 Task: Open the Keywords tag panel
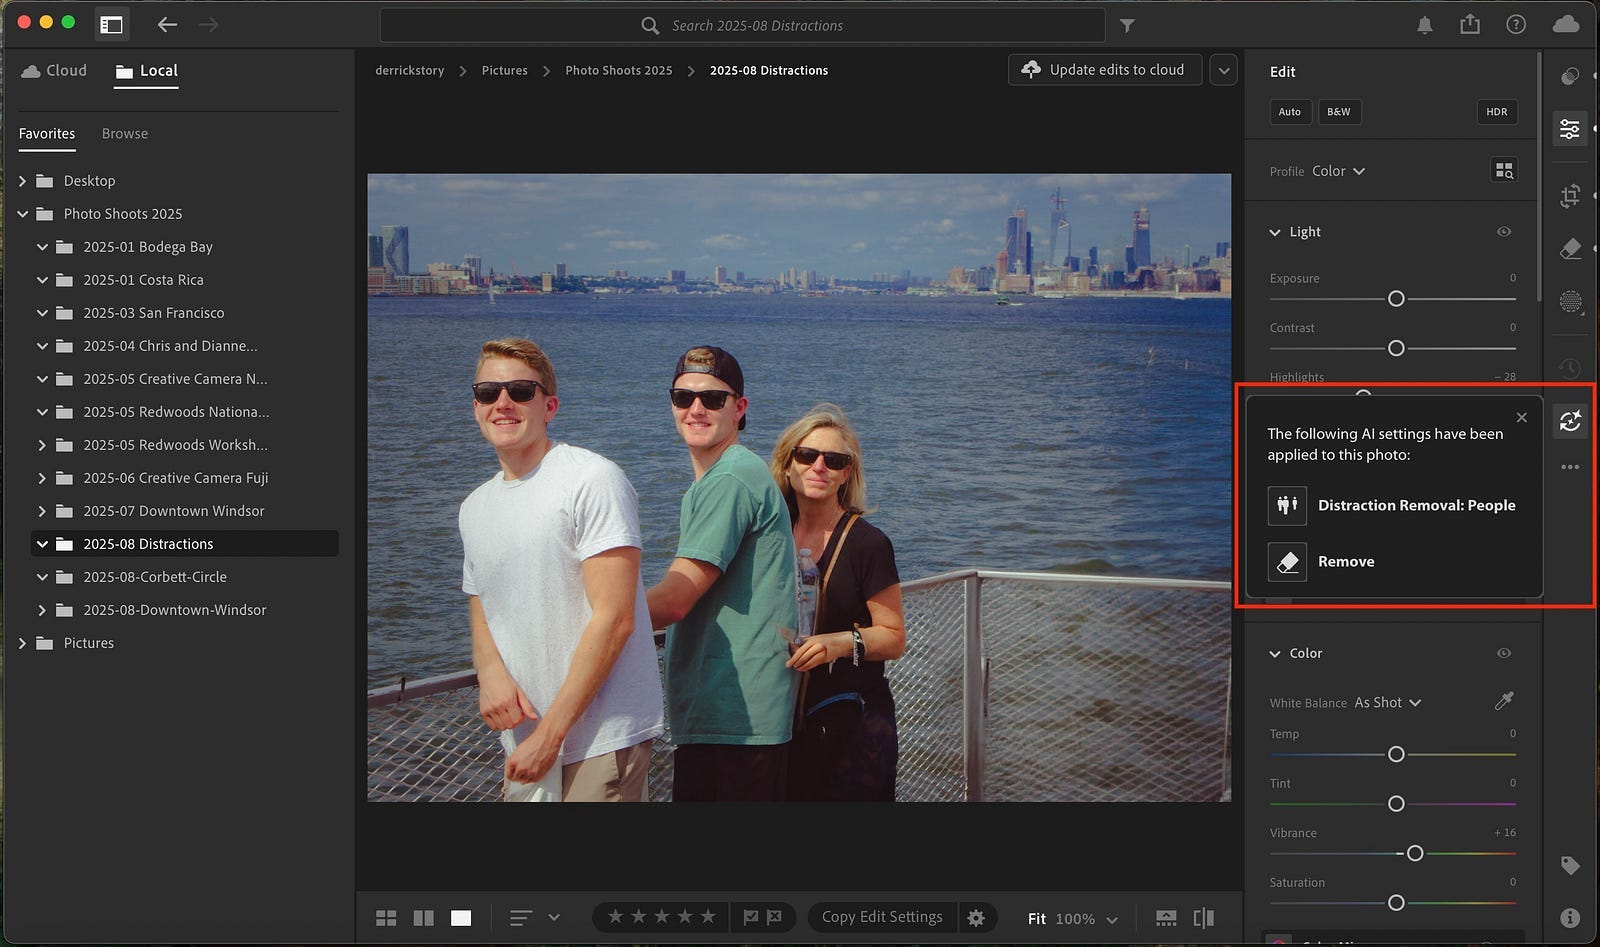1570,865
